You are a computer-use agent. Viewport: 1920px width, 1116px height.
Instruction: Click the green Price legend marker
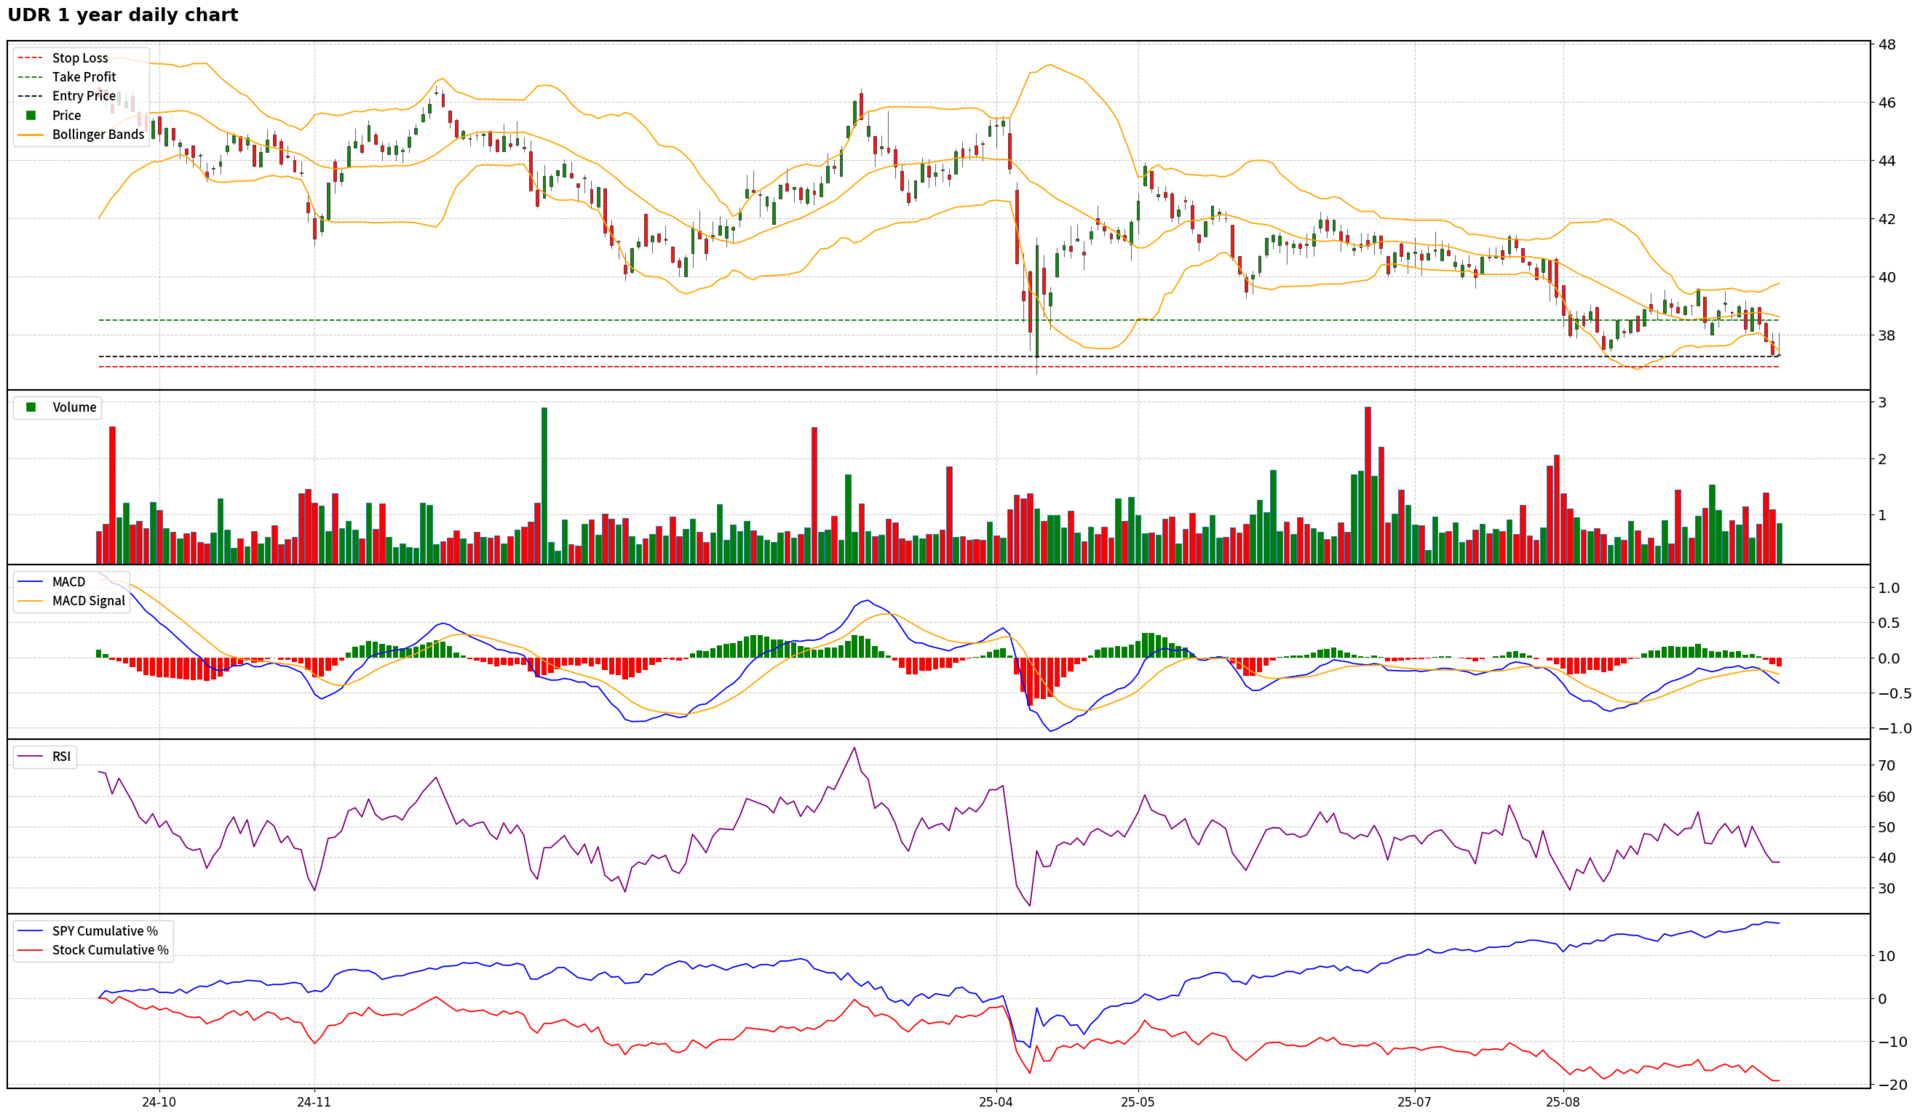pos(31,115)
